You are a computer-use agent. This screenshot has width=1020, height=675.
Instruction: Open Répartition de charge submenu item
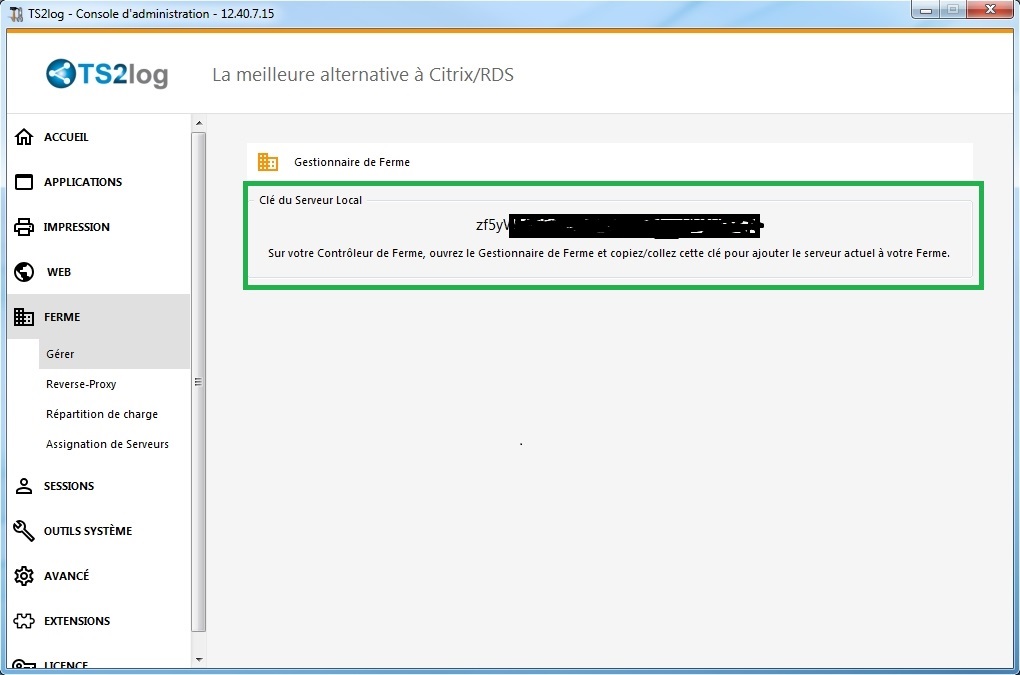(102, 414)
